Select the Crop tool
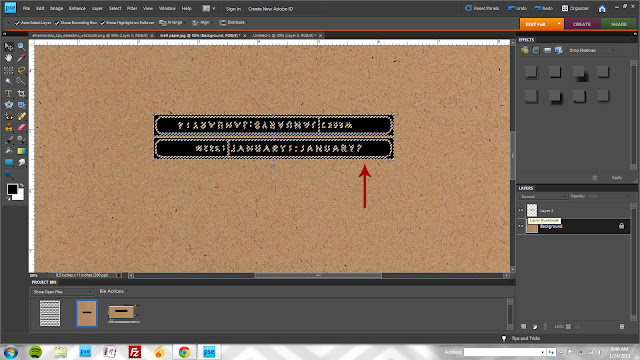 [21, 93]
